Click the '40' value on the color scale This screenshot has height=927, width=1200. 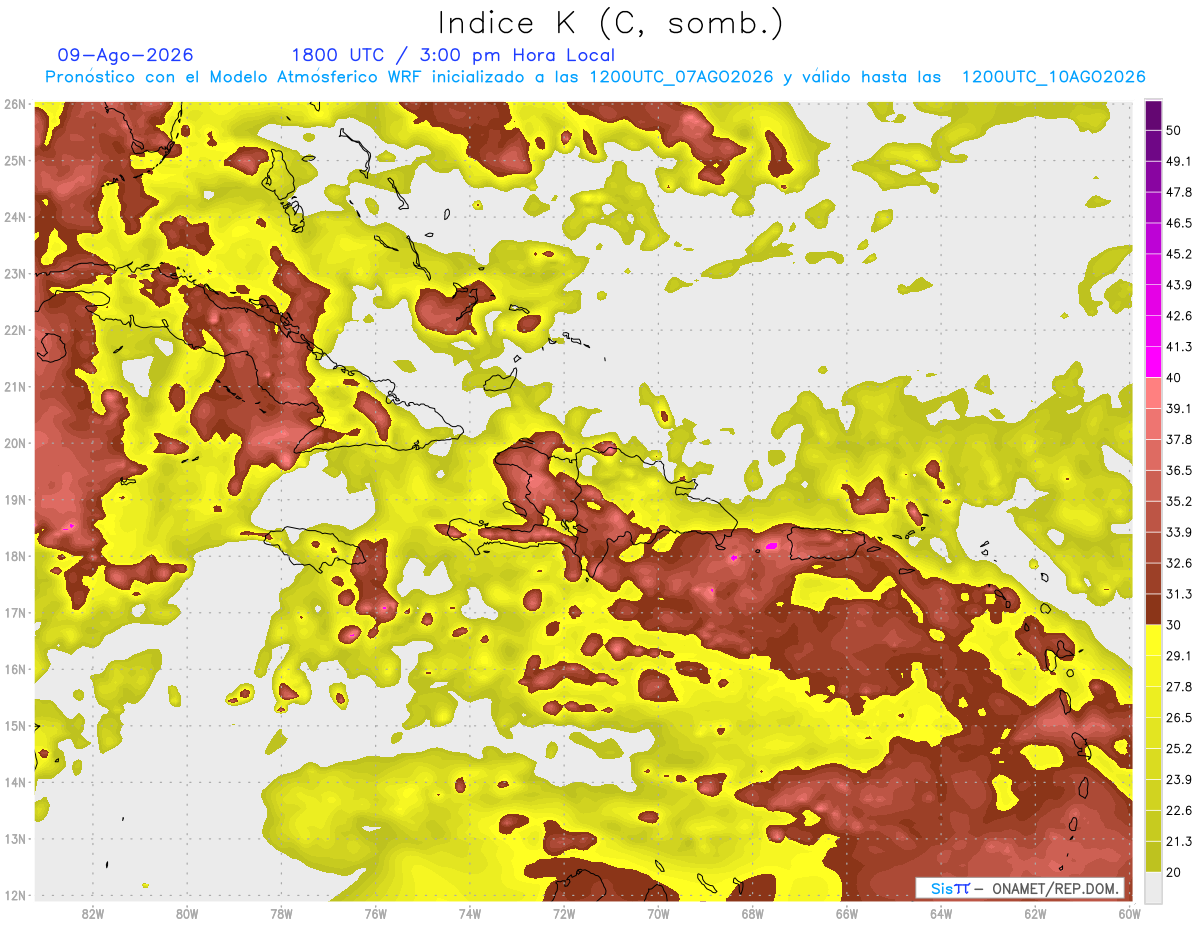pos(1174,378)
